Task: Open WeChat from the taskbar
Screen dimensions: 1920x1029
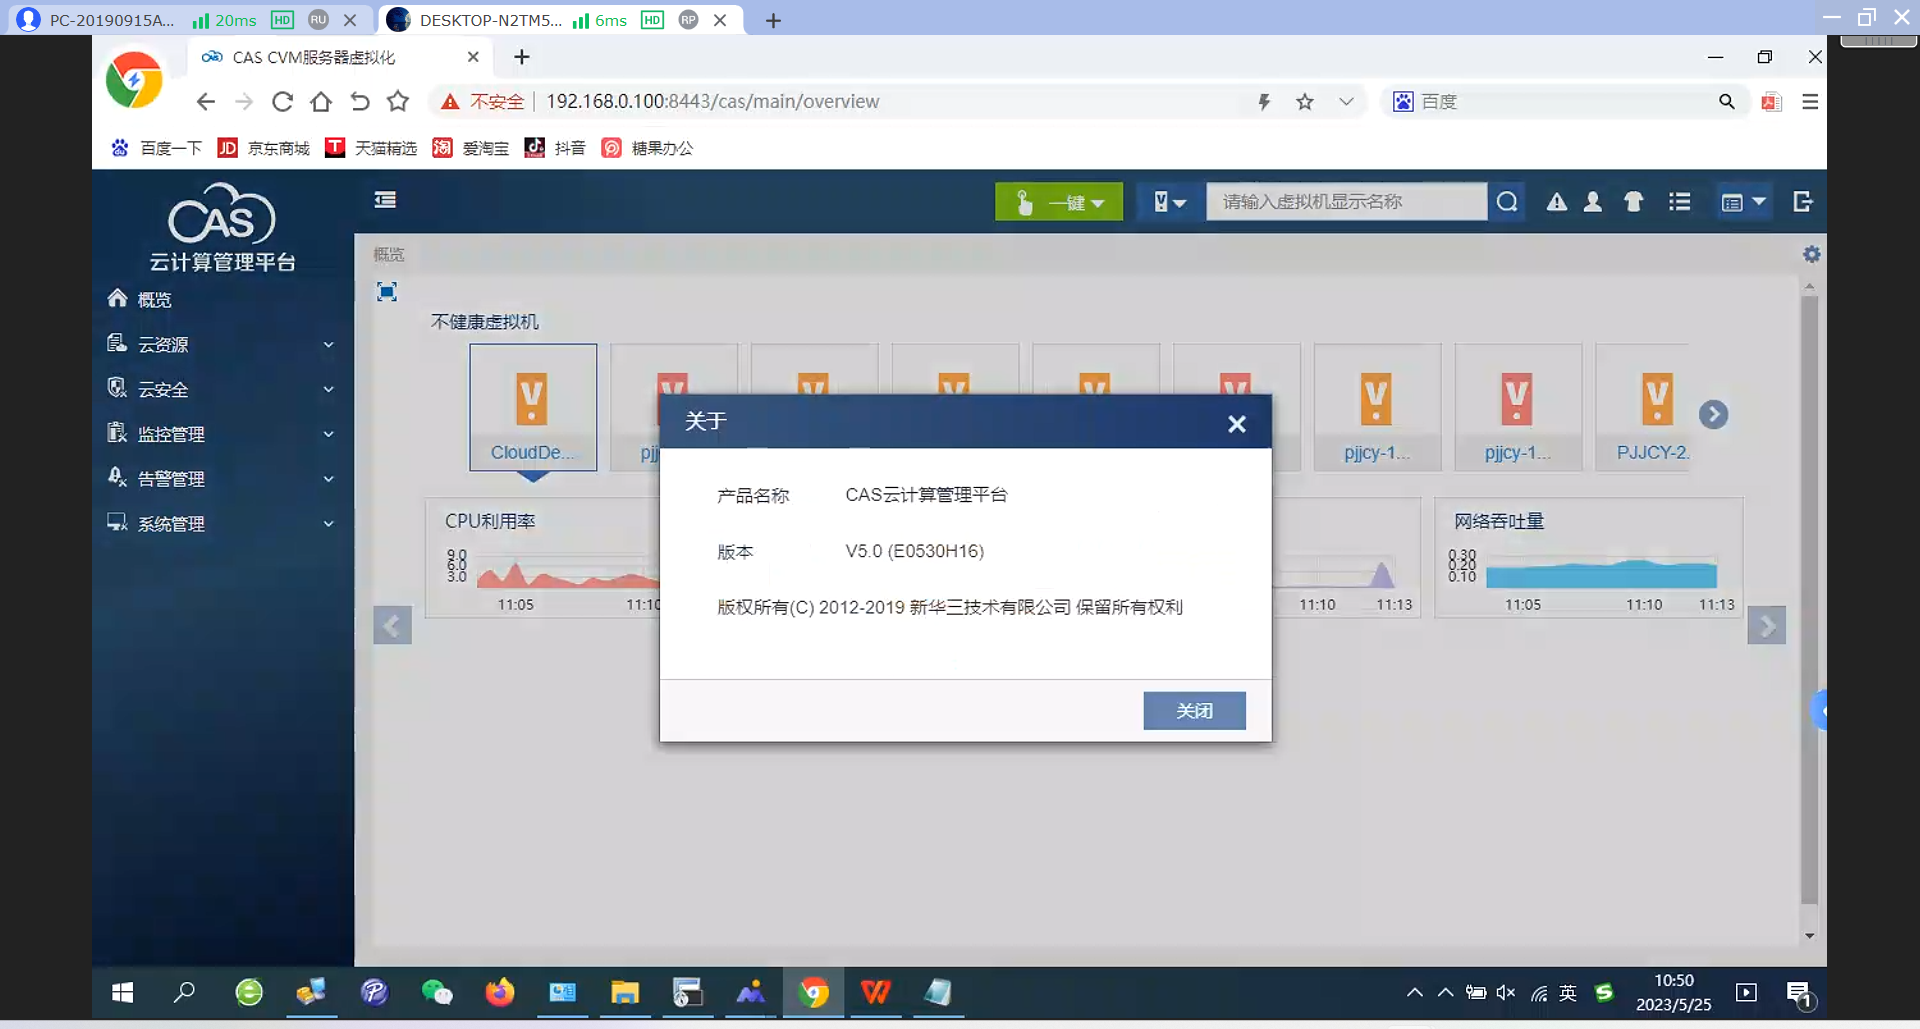Action: point(437,992)
